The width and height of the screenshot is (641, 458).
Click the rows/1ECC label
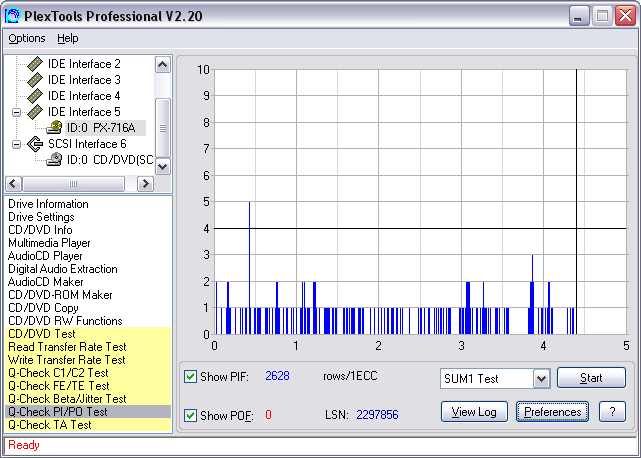click(350, 376)
